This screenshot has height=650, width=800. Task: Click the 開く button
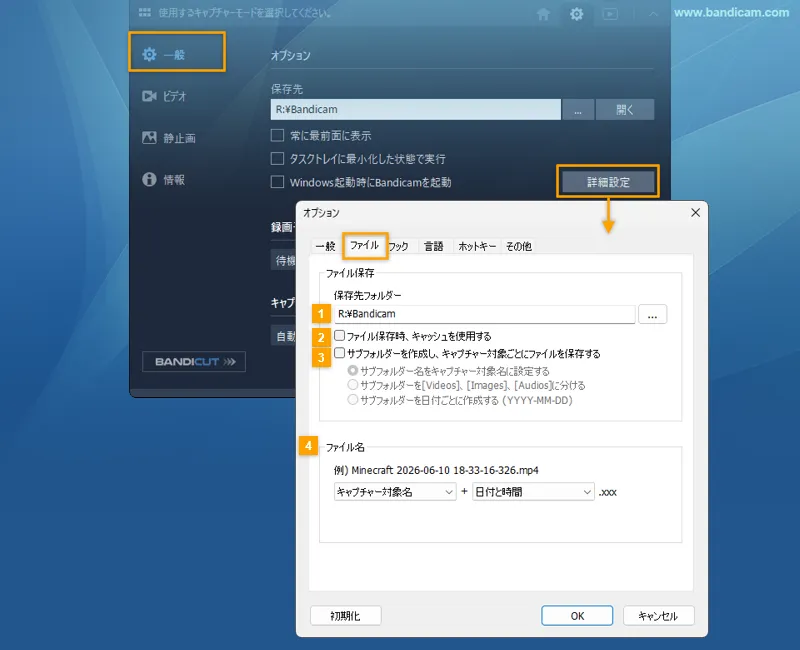[x=625, y=110]
